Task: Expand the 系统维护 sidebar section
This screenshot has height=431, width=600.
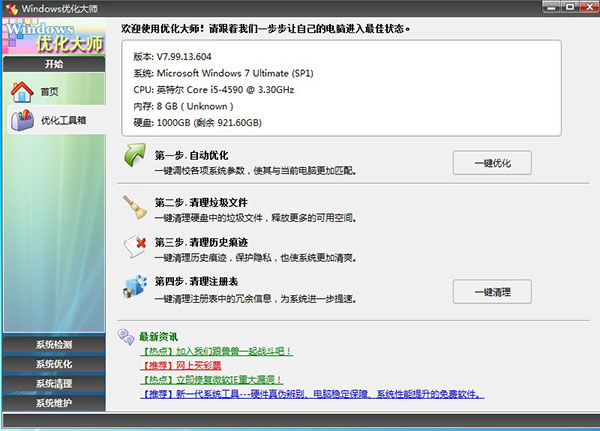Action: click(x=53, y=402)
